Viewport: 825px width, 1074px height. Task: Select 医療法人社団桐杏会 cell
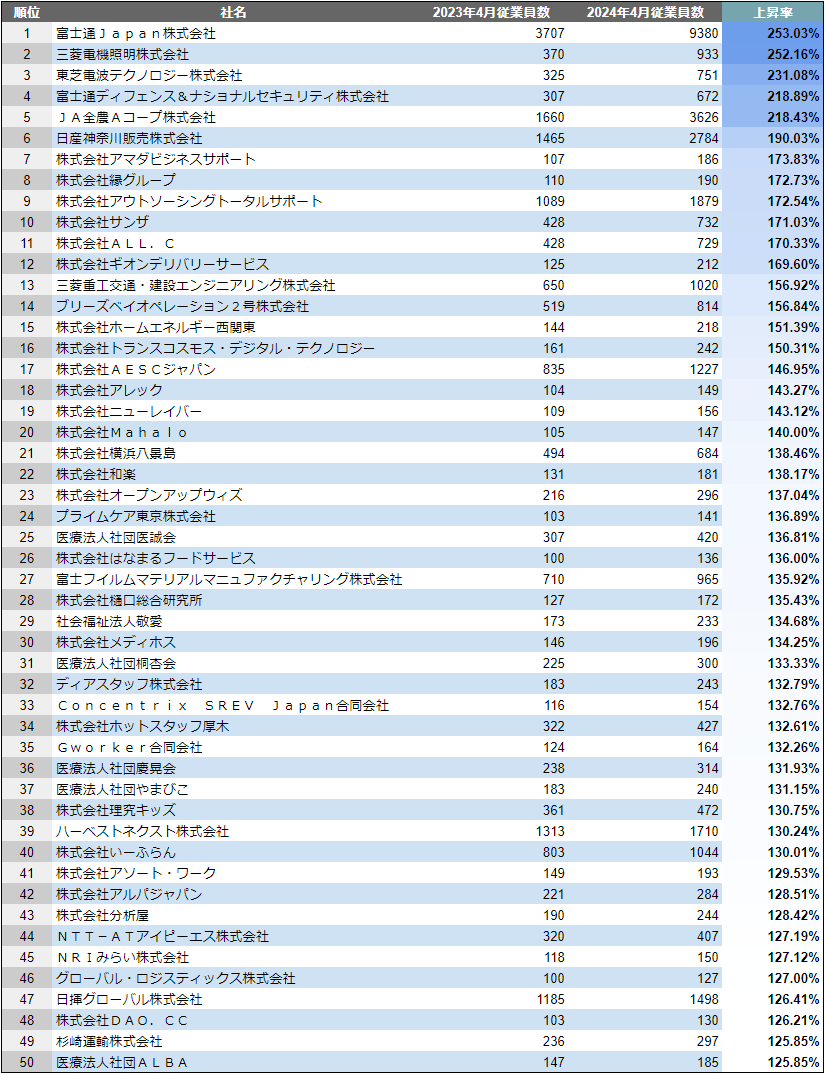point(116,664)
